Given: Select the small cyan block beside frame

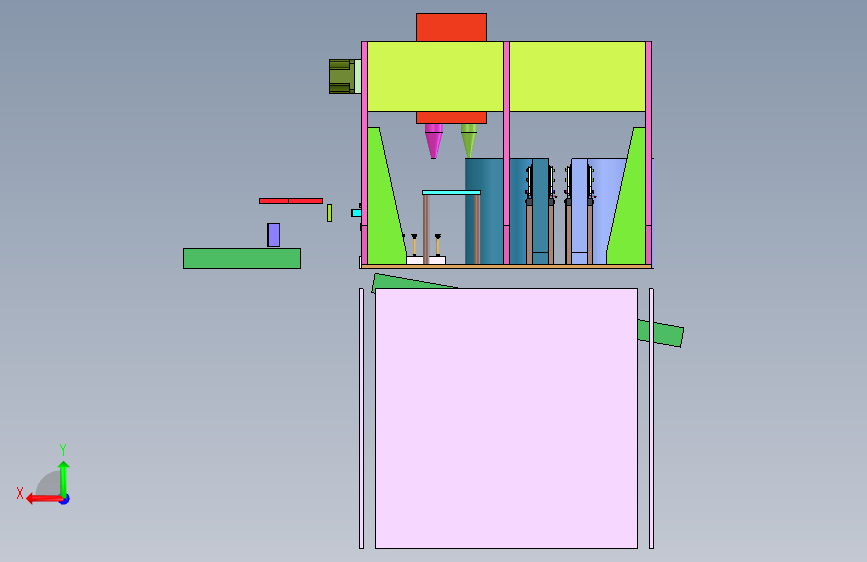Looking at the screenshot, I should pyautogui.click(x=356, y=213).
